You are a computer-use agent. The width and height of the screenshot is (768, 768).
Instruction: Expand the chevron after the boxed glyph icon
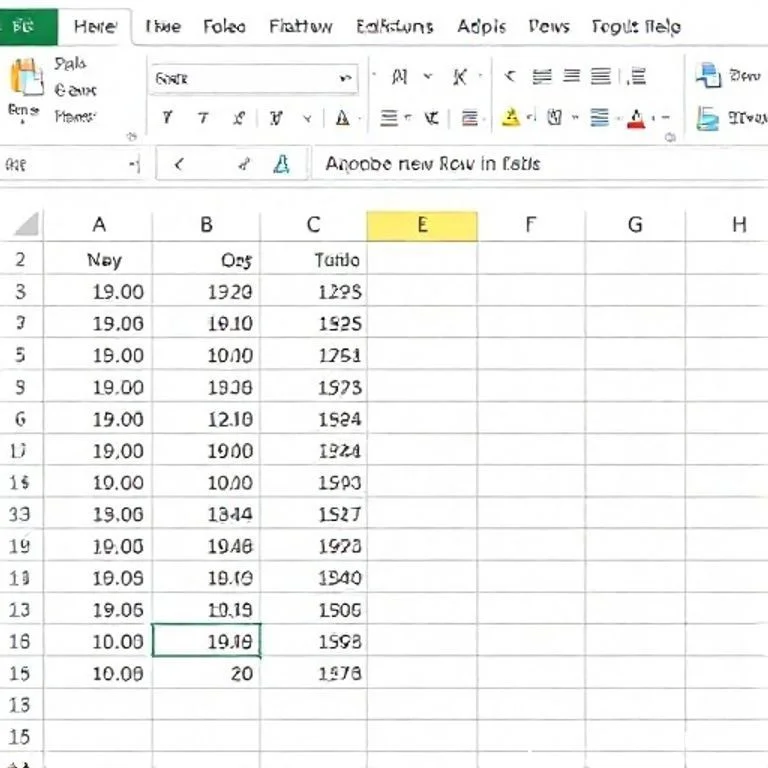(x=576, y=117)
